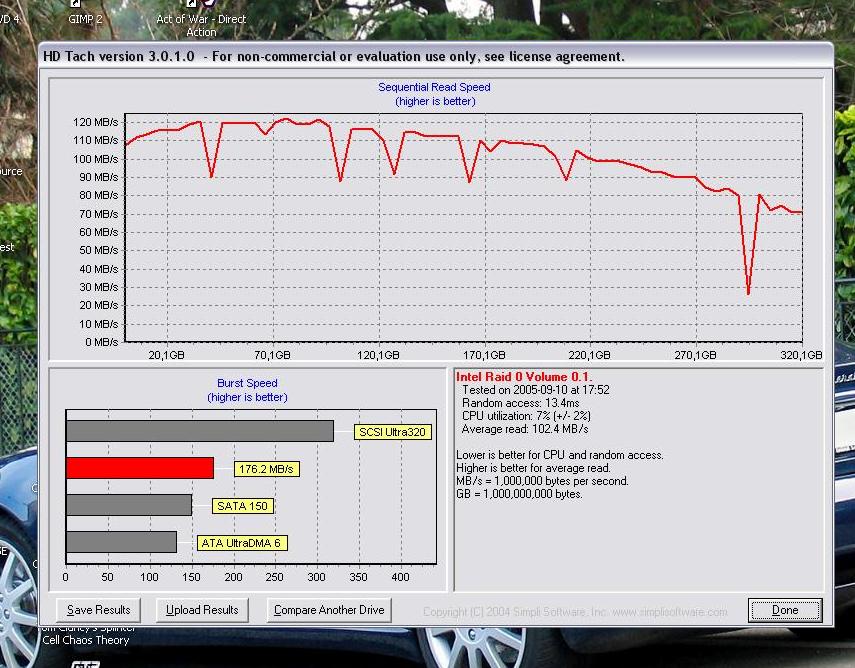Viewport: 855px width, 668px height.
Task: Click the HD Tach window title bar
Action: (x=436, y=56)
